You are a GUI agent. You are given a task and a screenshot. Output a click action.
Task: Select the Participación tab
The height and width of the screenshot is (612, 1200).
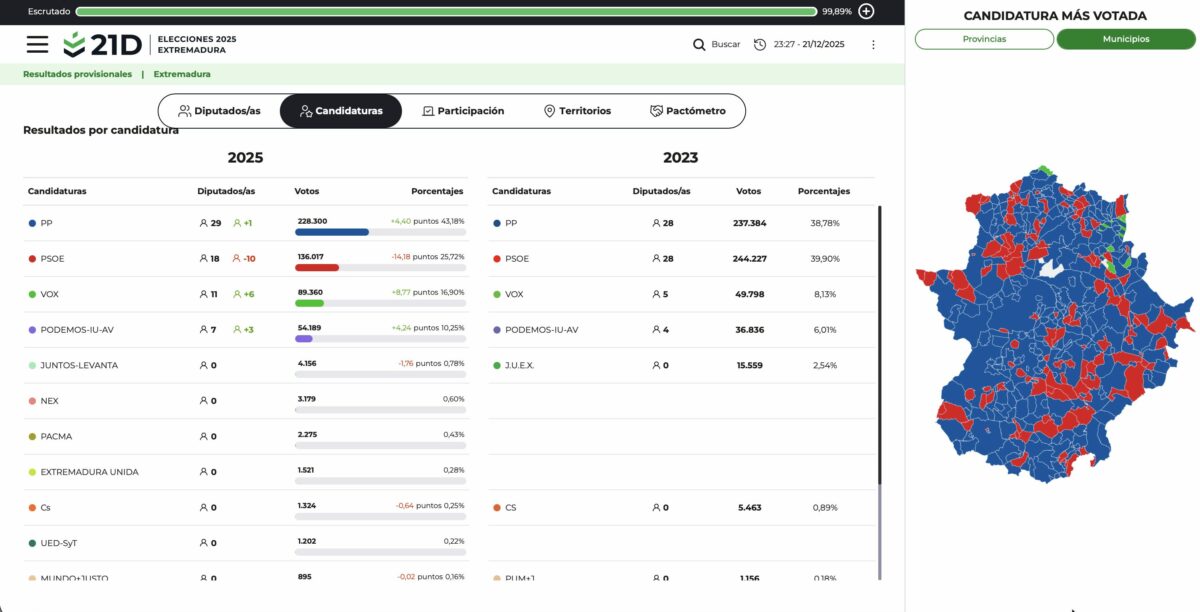coord(462,111)
